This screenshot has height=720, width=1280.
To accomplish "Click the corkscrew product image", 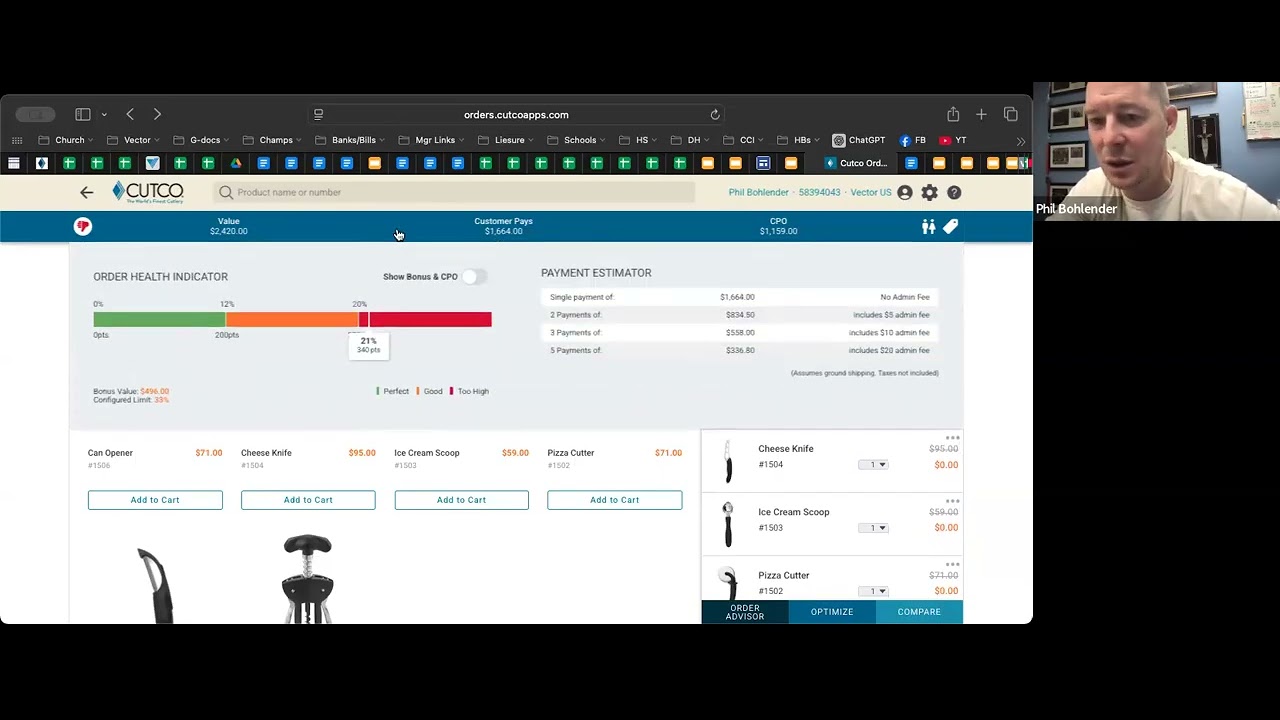I will tap(307, 579).
